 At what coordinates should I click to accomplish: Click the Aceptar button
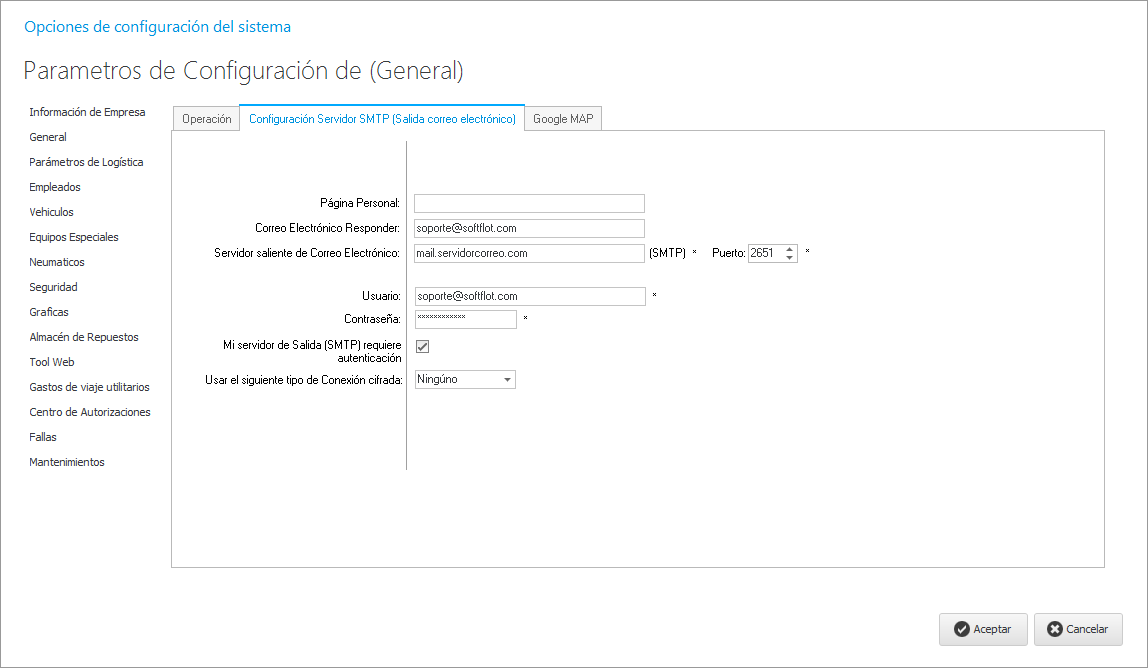point(982,629)
